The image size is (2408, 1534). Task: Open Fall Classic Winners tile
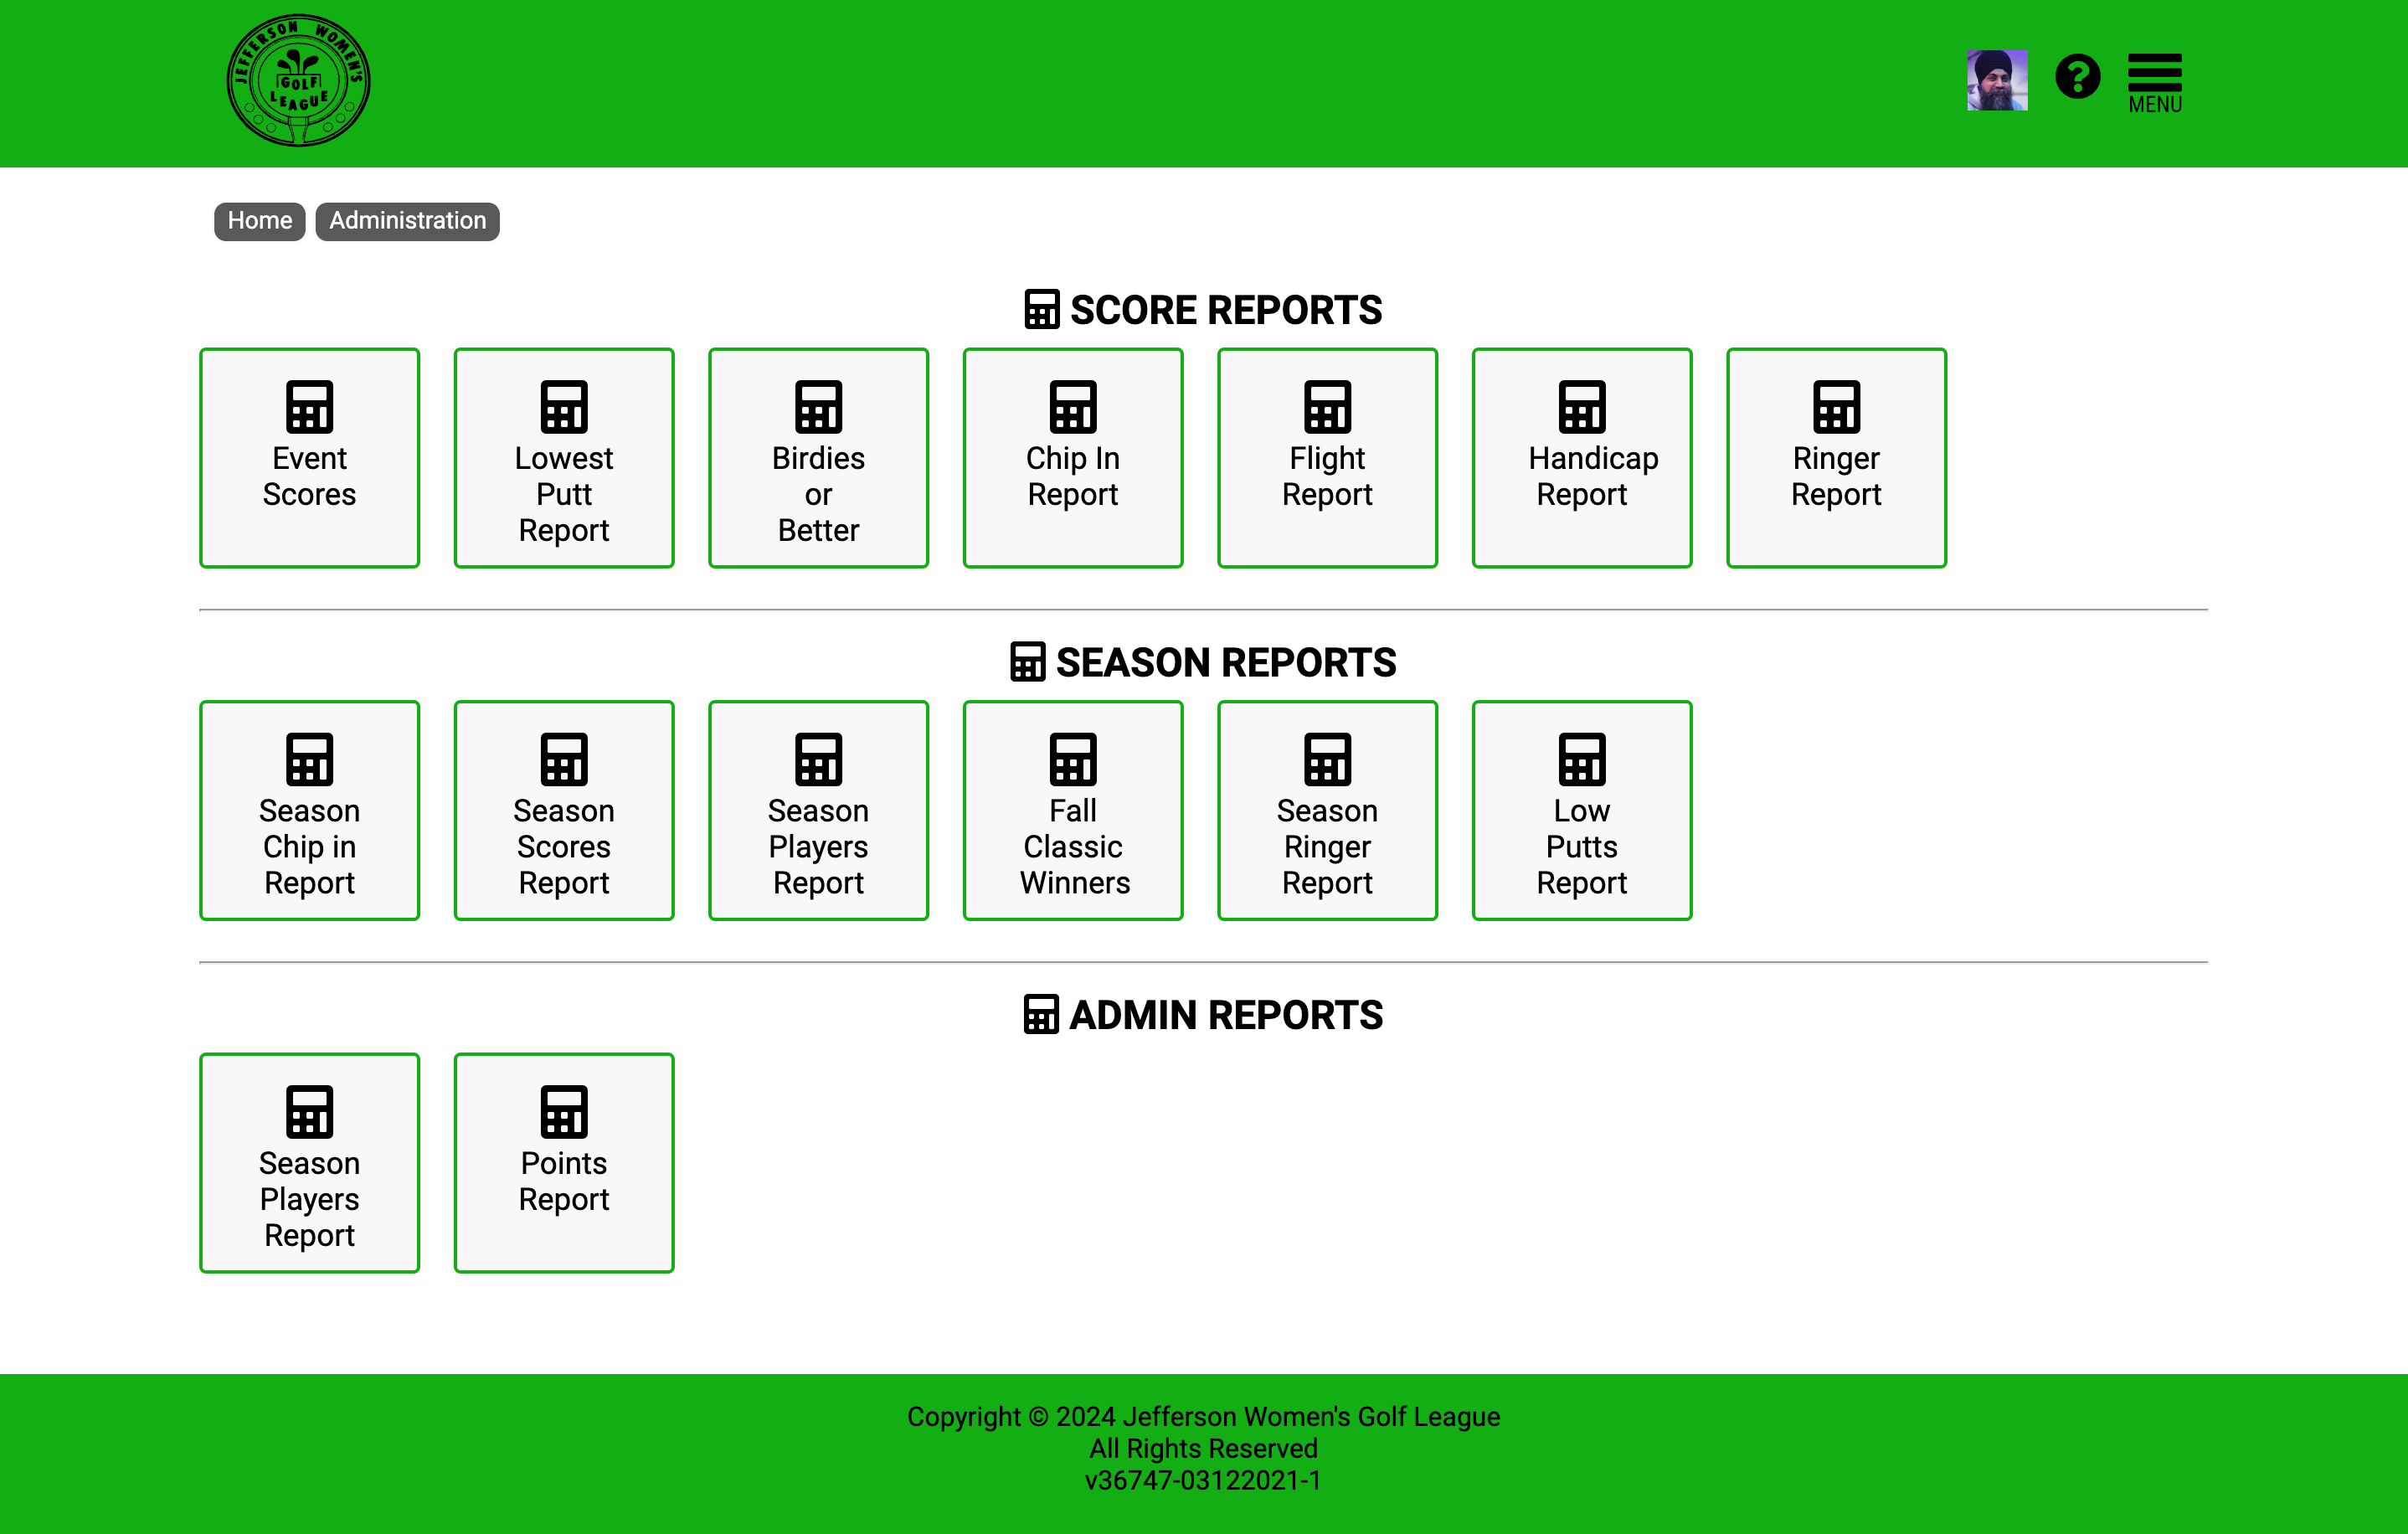pyautogui.click(x=1072, y=810)
